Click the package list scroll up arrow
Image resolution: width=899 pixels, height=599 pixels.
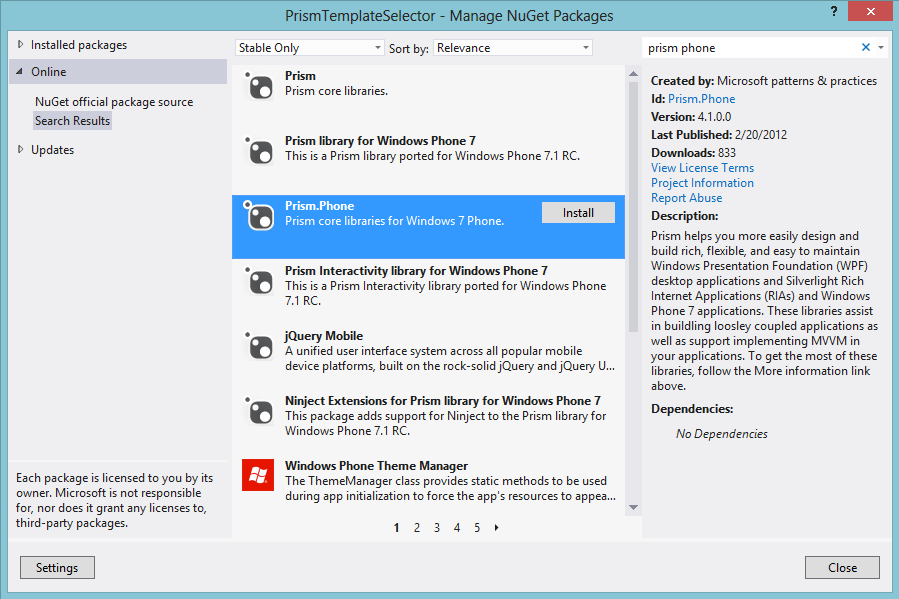[634, 73]
